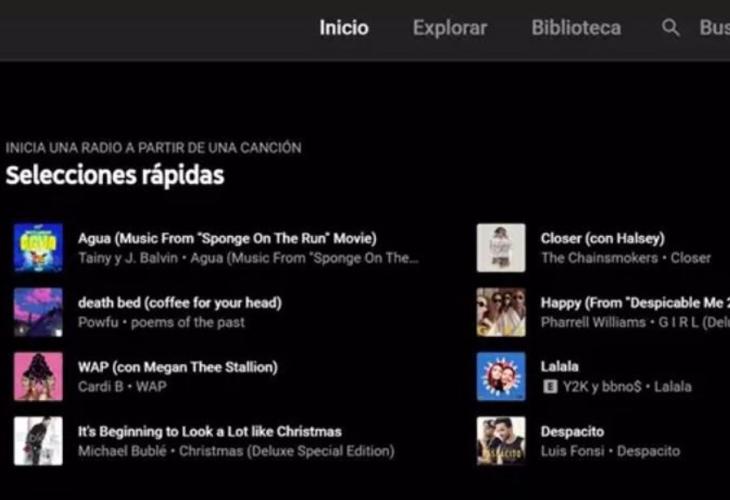Click the Despacito album thumbnail
The width and height of the screenshot is (730, 500).
click(x=501, y=441)
